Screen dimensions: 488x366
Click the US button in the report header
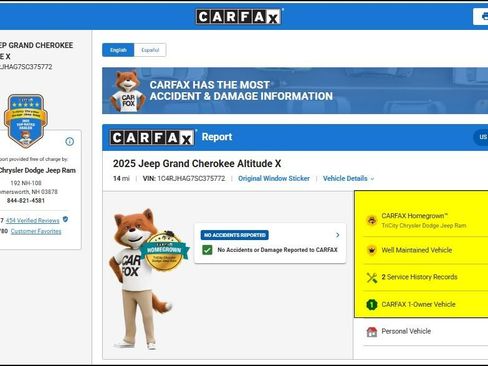click(481, 137)
